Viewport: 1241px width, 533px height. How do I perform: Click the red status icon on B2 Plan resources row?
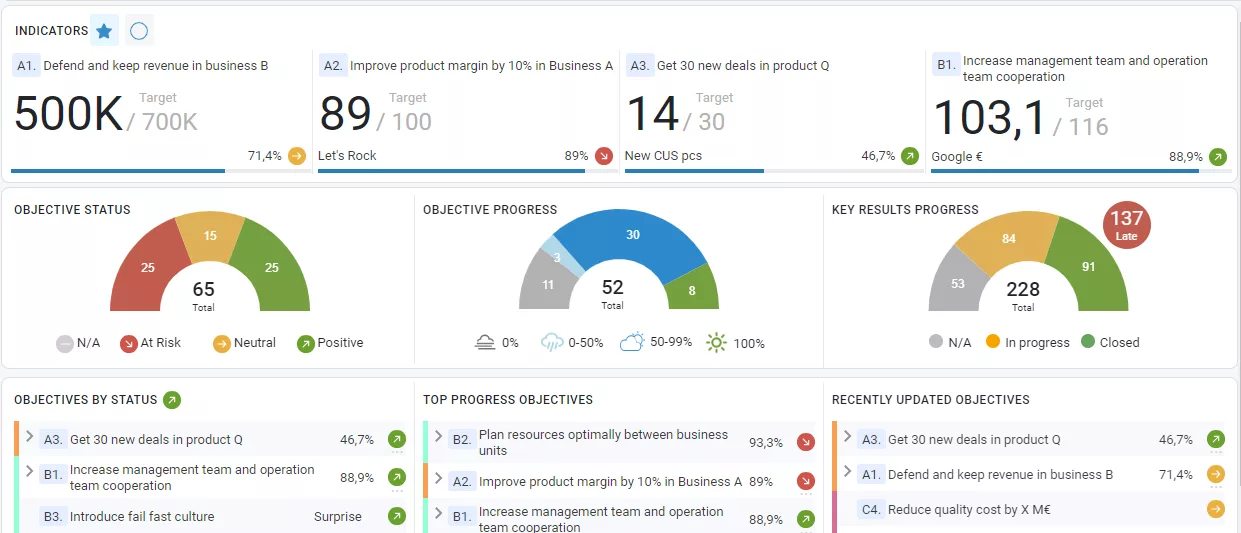[x=806, y=442]
